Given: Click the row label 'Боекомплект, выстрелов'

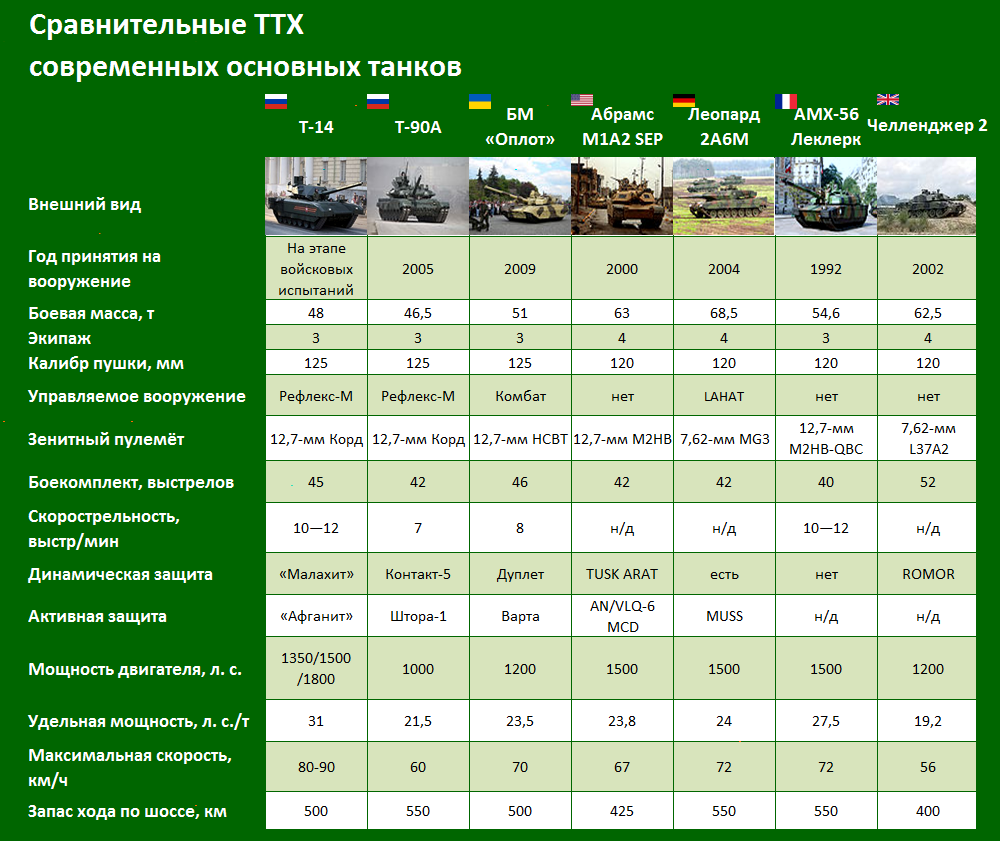Looking at the screenshot, I should tap(131, 483).
